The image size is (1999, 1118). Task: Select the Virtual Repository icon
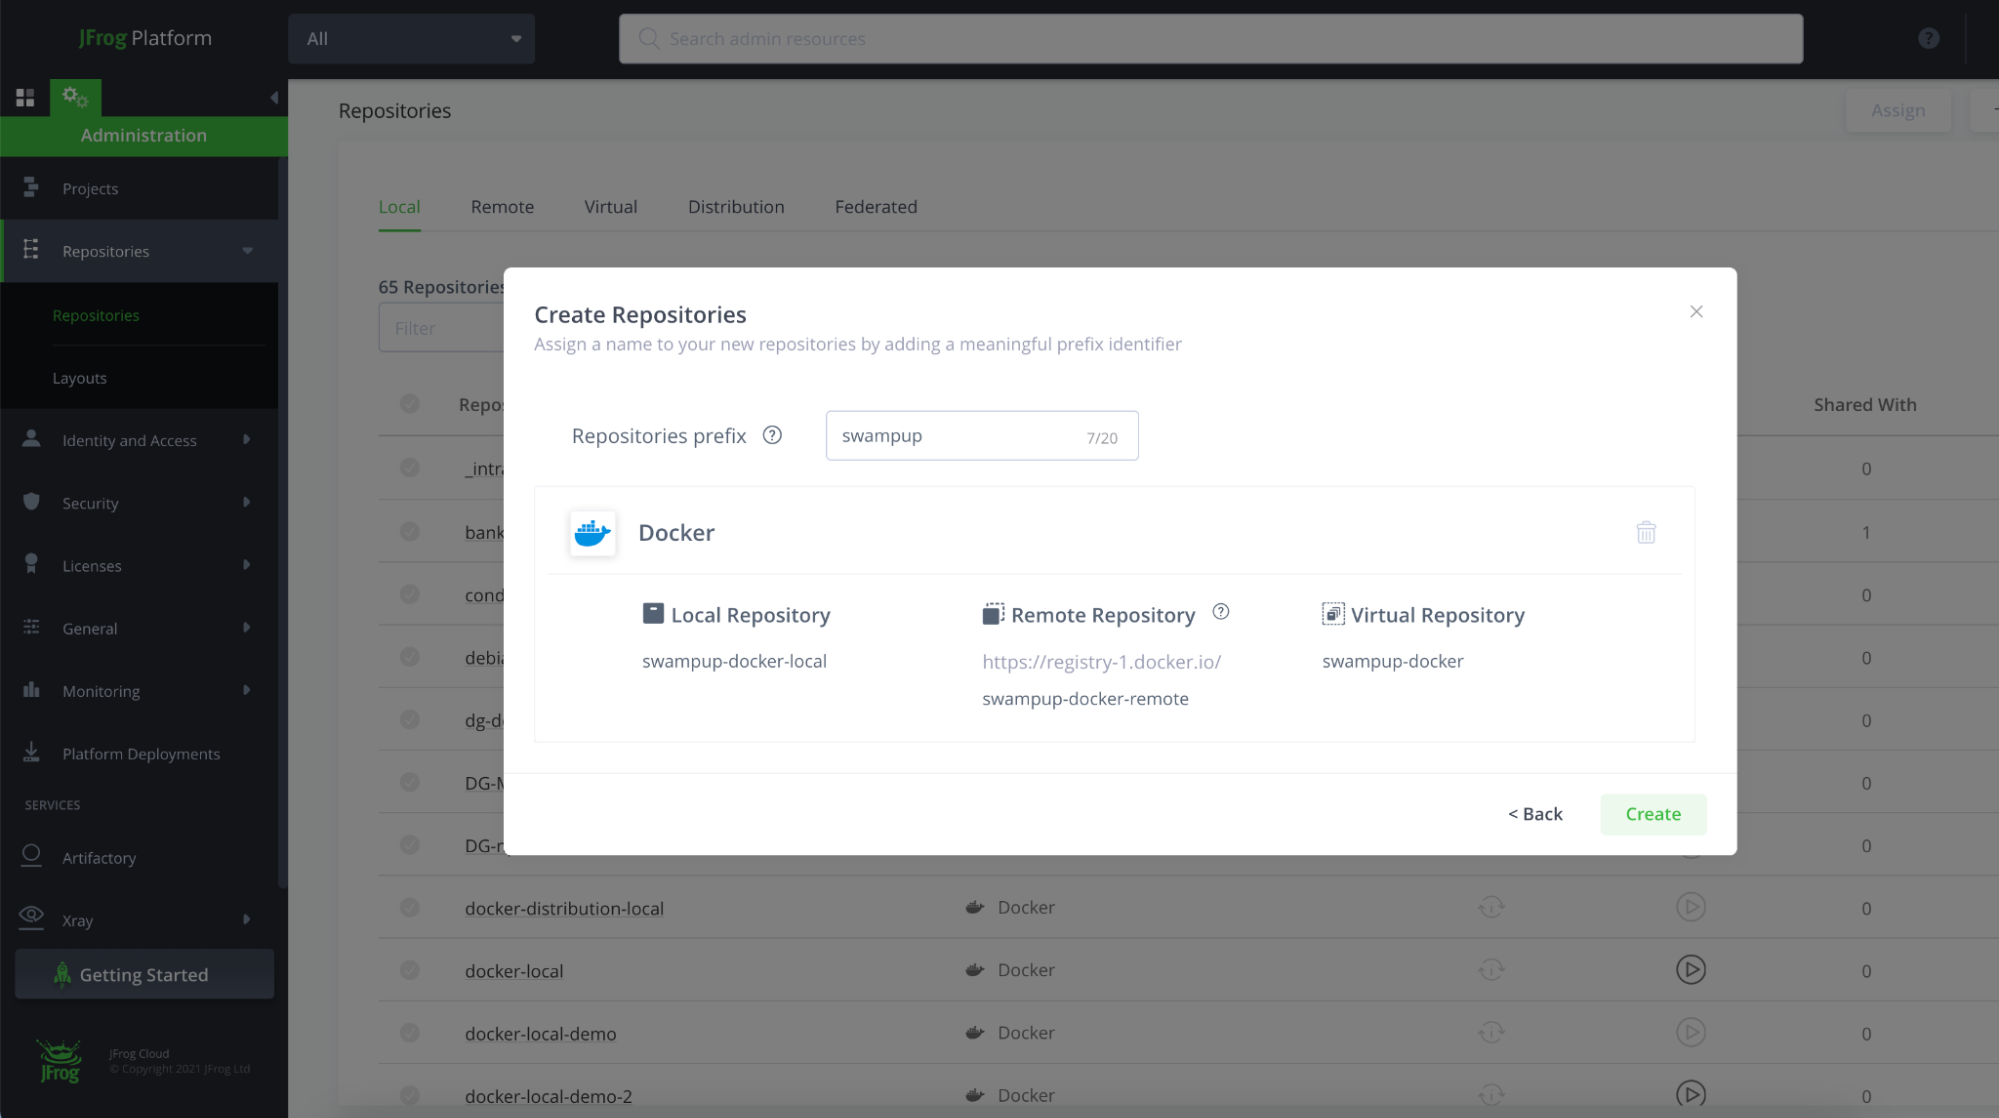(x=1333, y=613)
